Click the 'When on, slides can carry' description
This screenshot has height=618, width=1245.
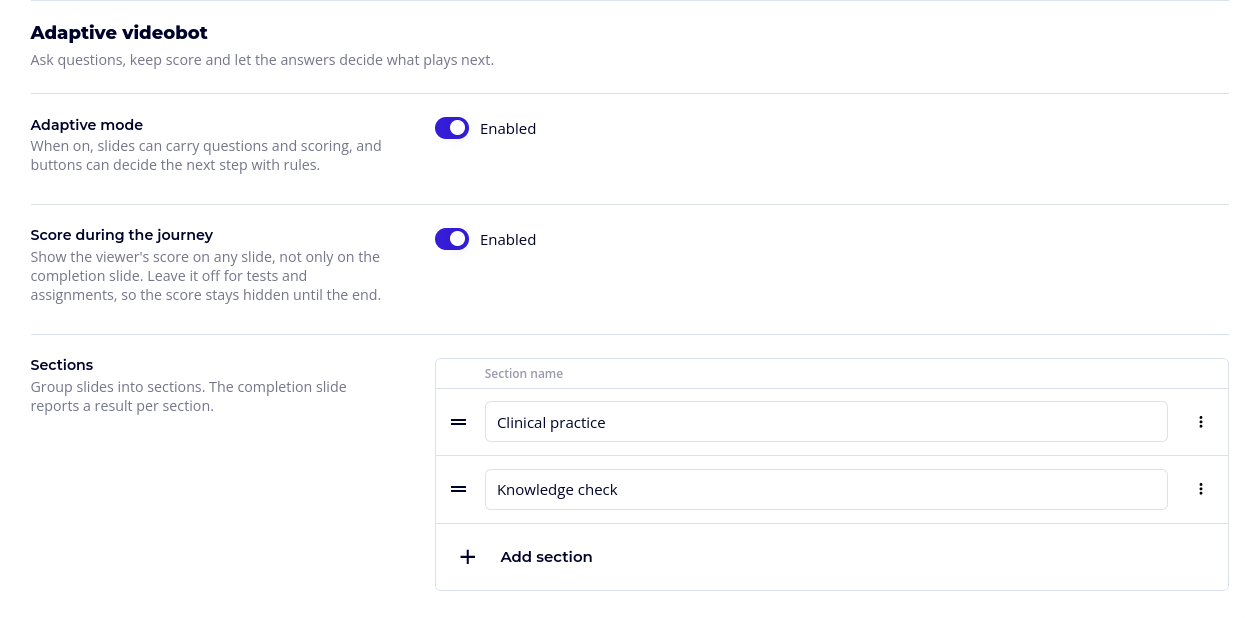point(206,155)
